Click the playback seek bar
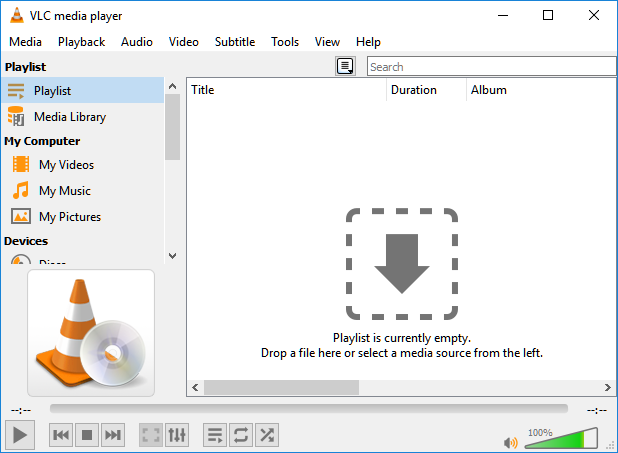Viewport: 618px width, 453px height. point(309,409)
